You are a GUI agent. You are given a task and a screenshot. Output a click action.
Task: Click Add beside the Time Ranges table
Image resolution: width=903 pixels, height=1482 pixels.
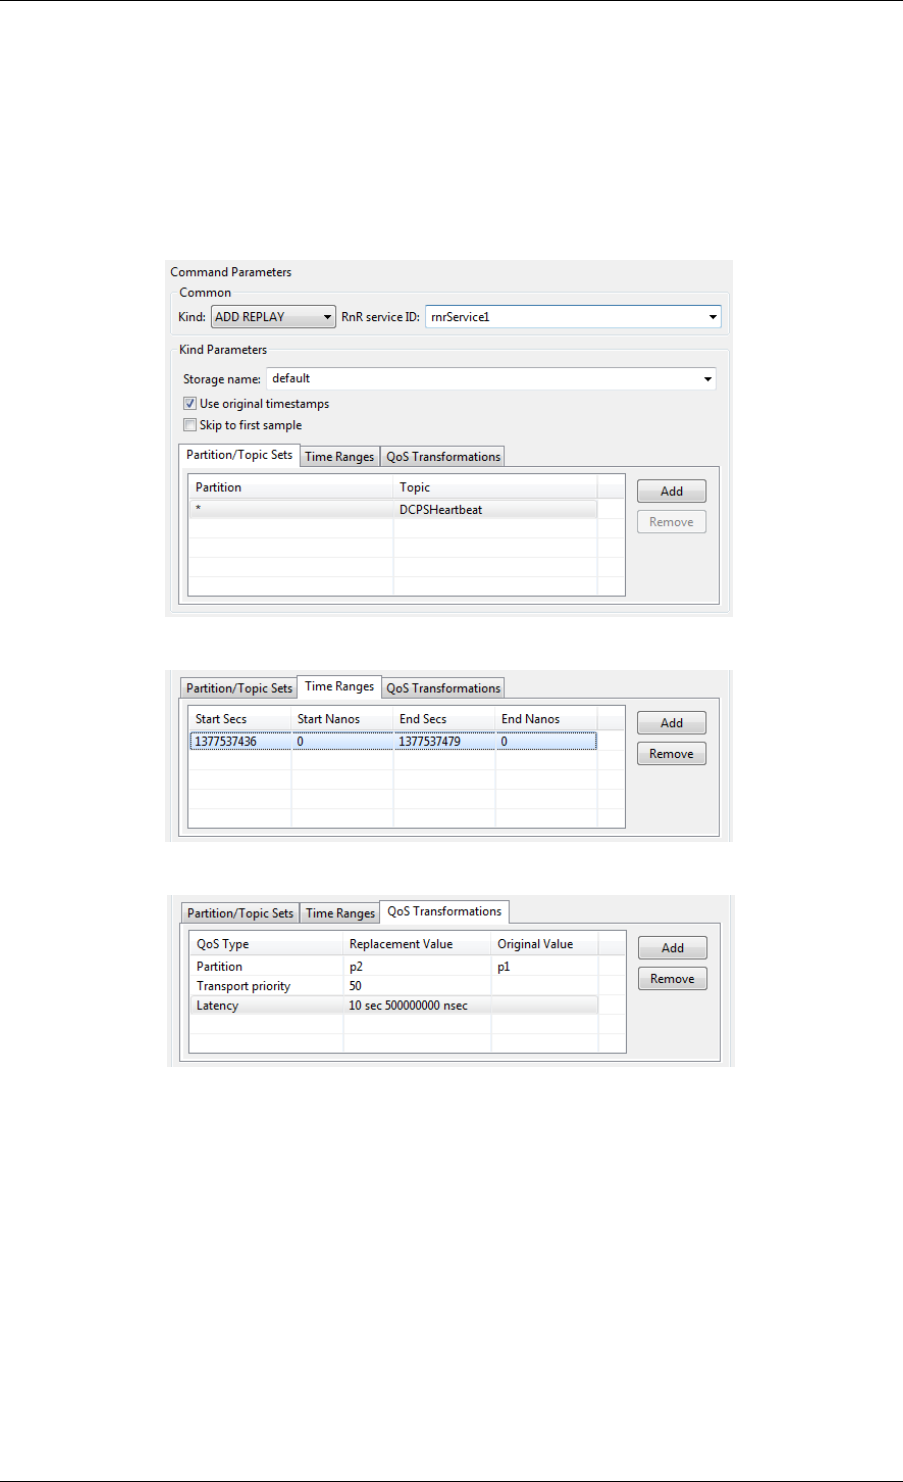[x=672, y=723]
